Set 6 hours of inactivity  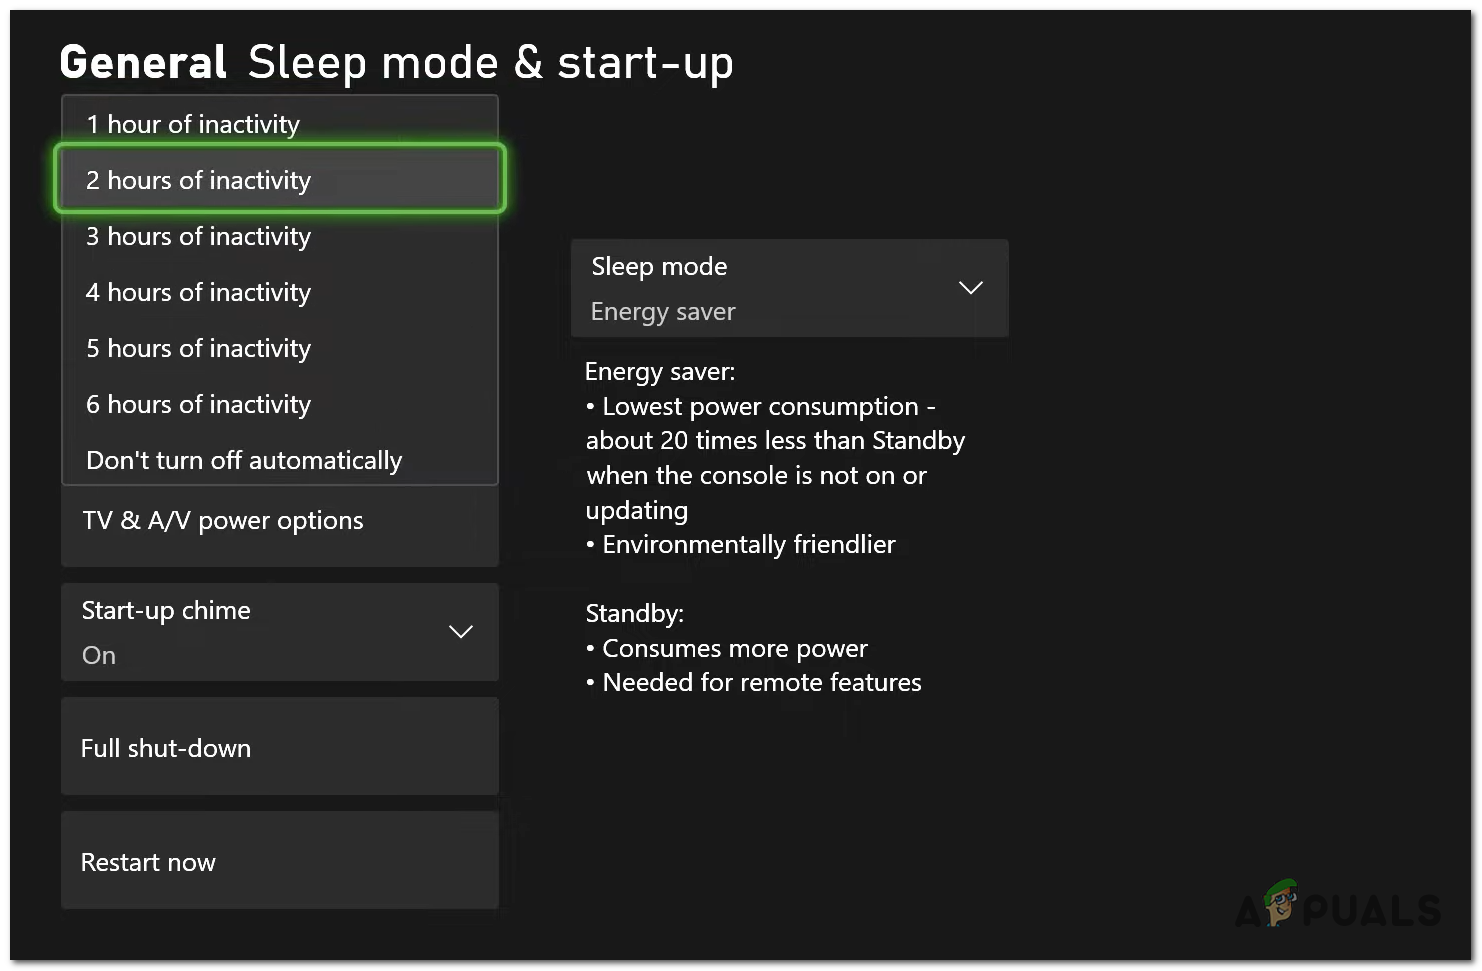(198, 404)
